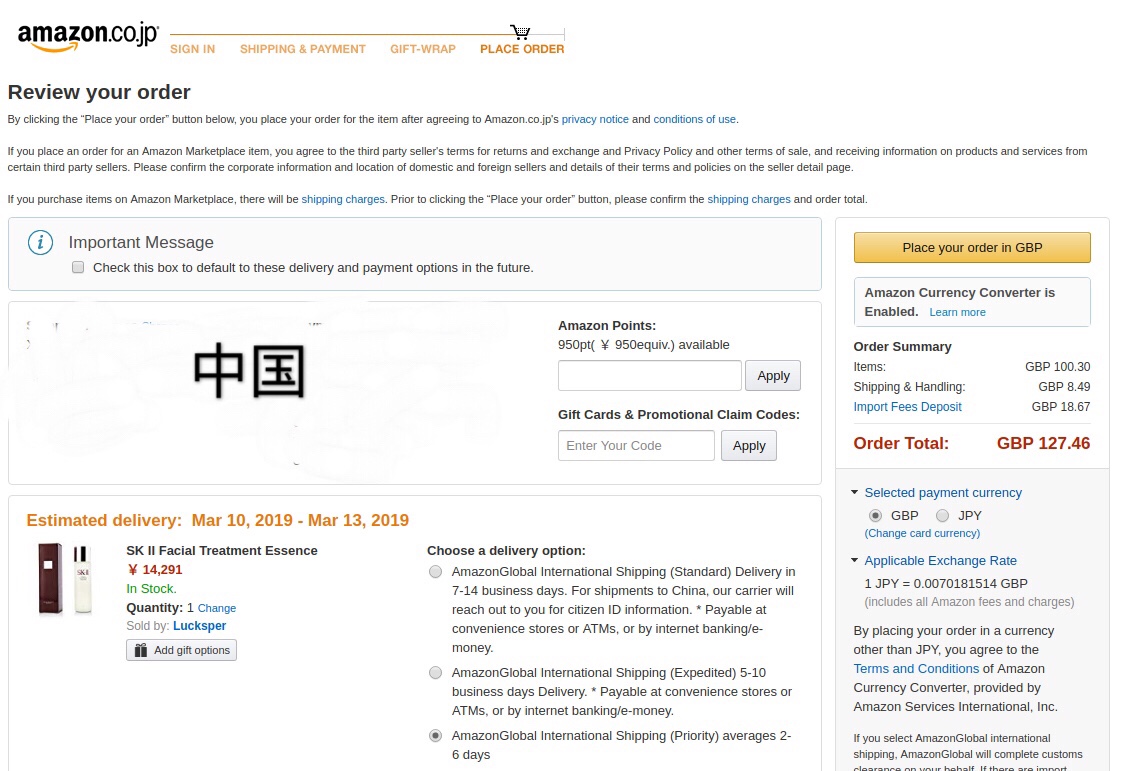This screenshot has height=771, width=1137.
Task: Click the Change quantity link
Action: (x=217, y=608)
